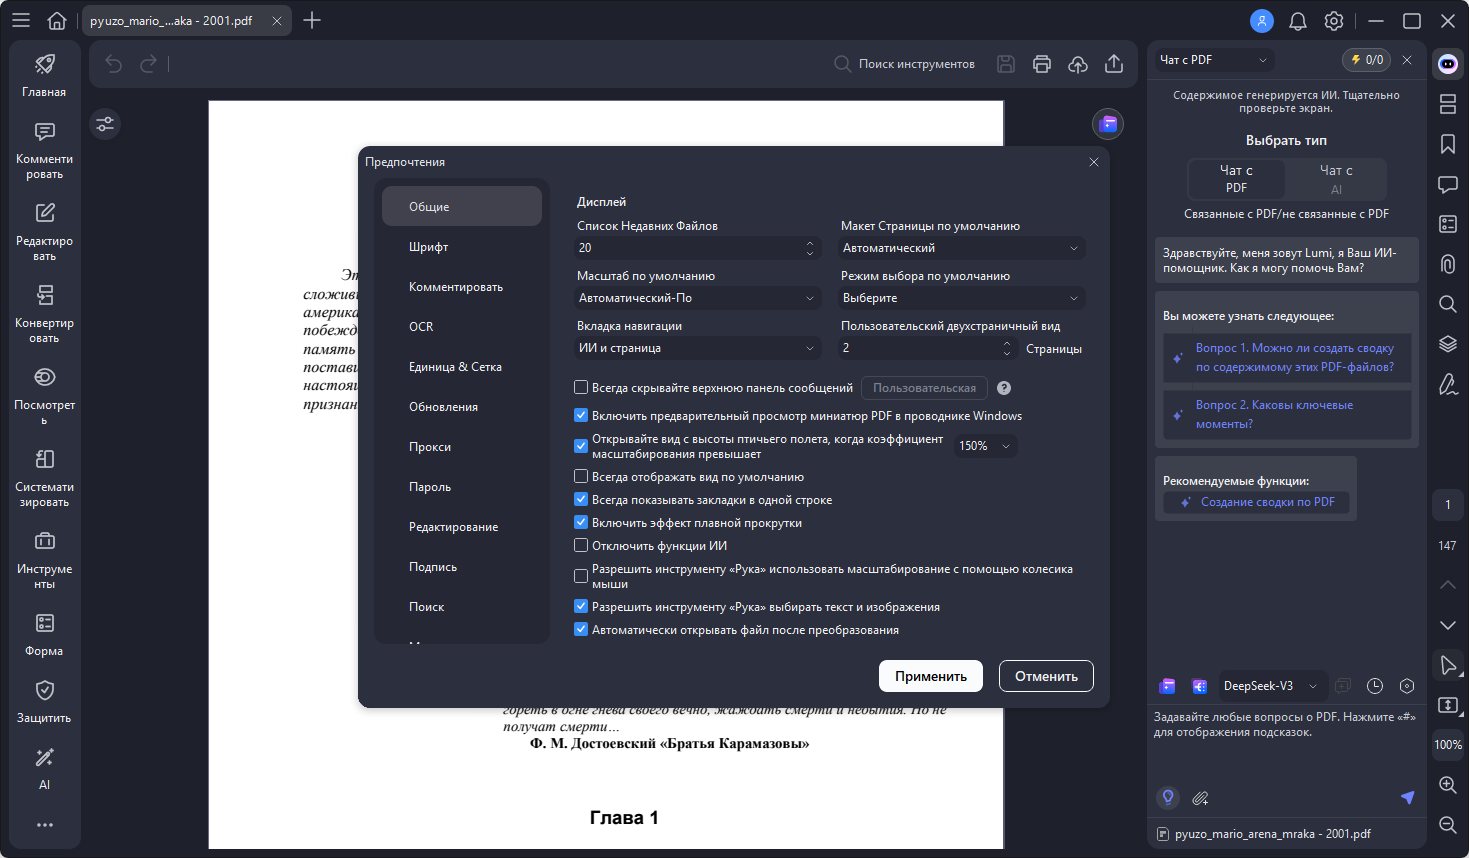Open the Share export icon
The image size is (1469, 858).
click(1114, 64)
